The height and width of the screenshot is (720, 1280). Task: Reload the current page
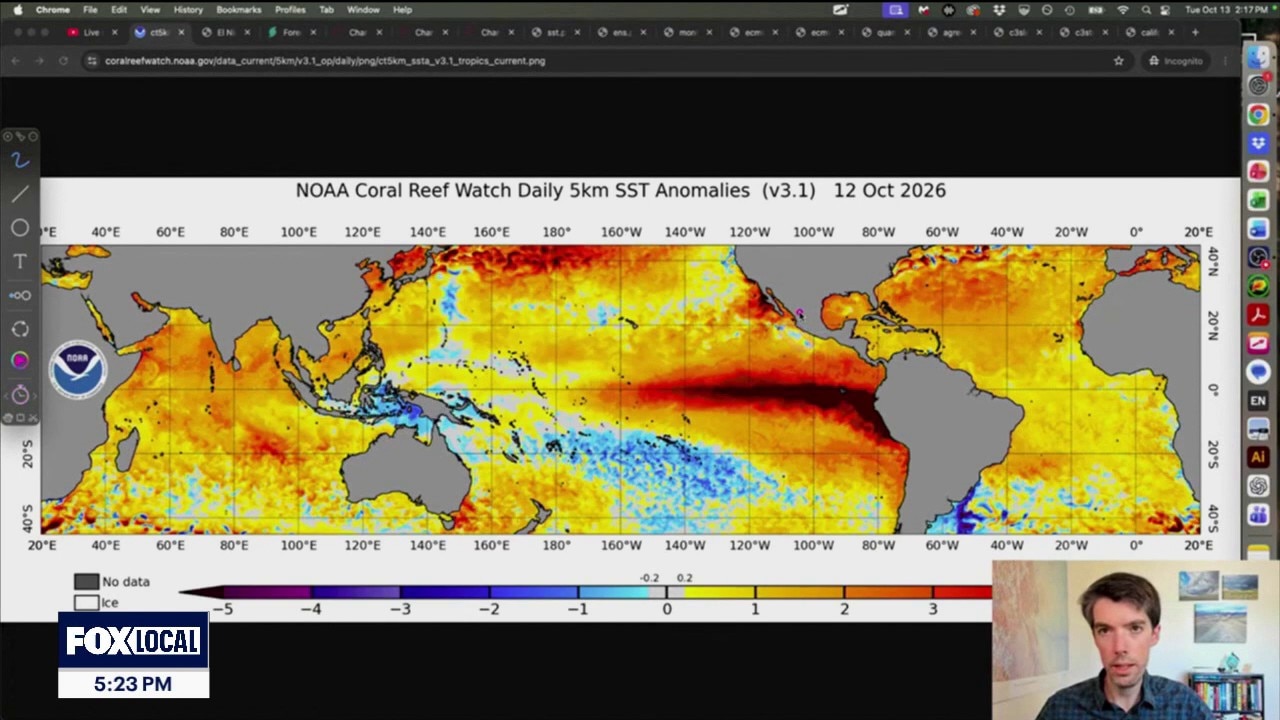click(63, 61)
